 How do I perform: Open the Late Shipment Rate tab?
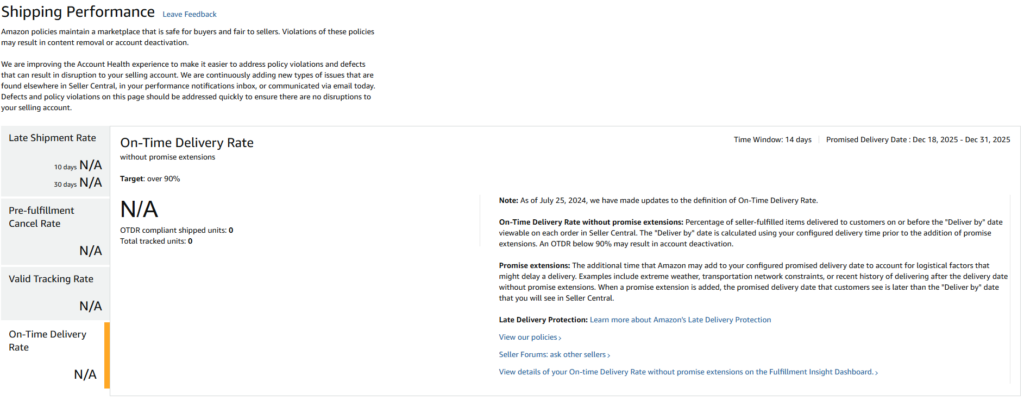click(52, 138)
